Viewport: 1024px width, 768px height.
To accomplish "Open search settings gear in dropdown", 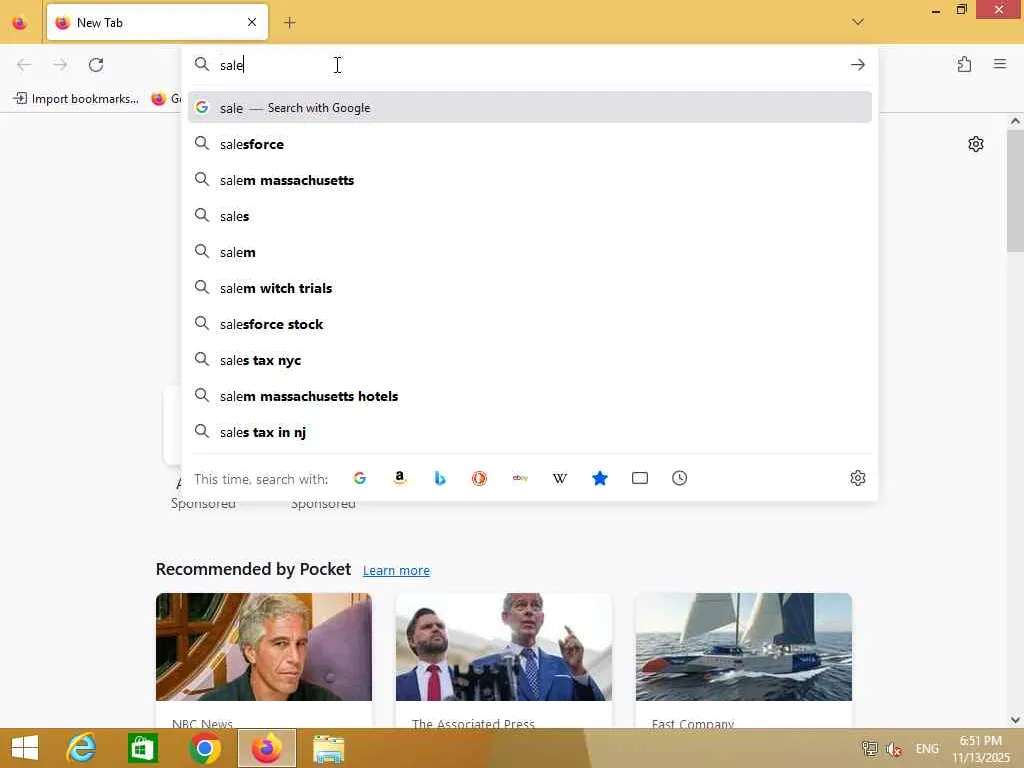I will (x=857, y=478).
